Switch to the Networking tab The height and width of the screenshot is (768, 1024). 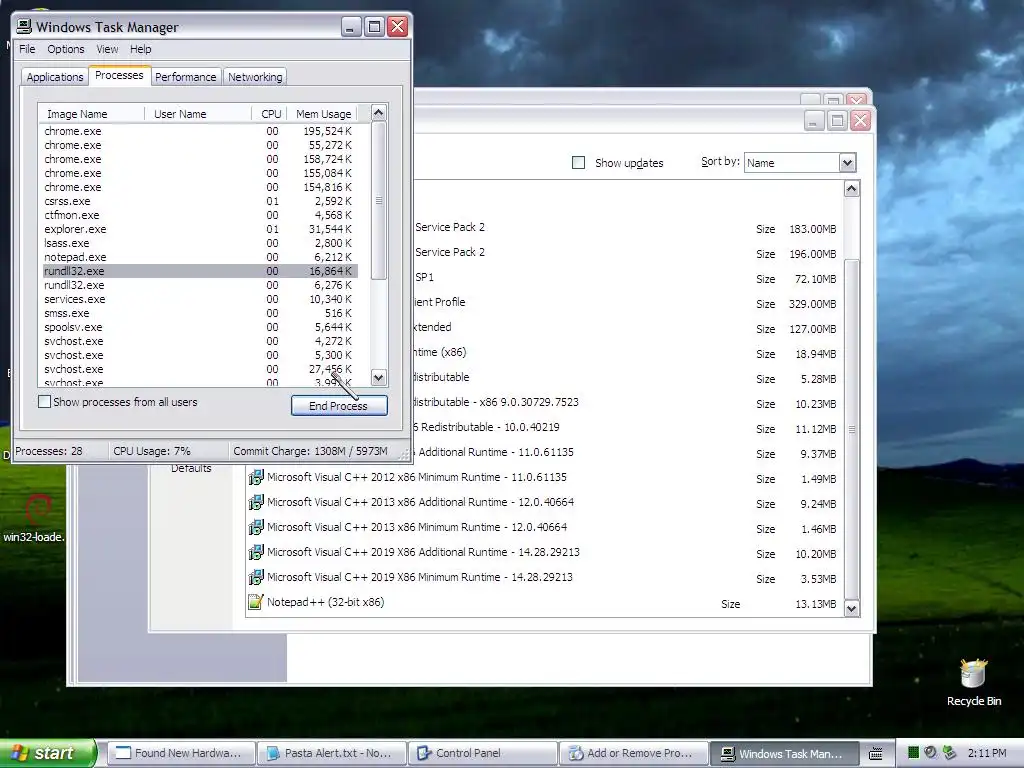[x=255, y=77]
